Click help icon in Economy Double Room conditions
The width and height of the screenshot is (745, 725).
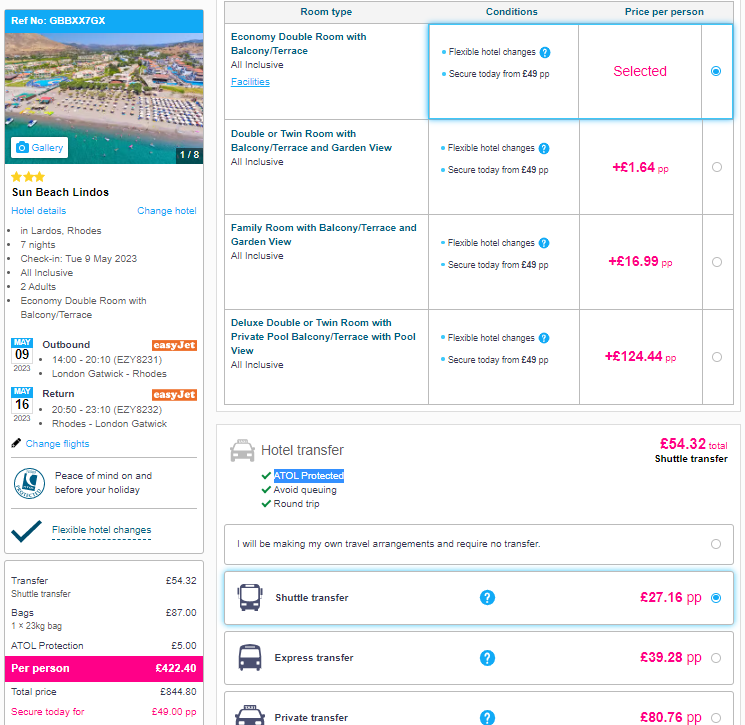pyautogui.click(x=545, y=52)
